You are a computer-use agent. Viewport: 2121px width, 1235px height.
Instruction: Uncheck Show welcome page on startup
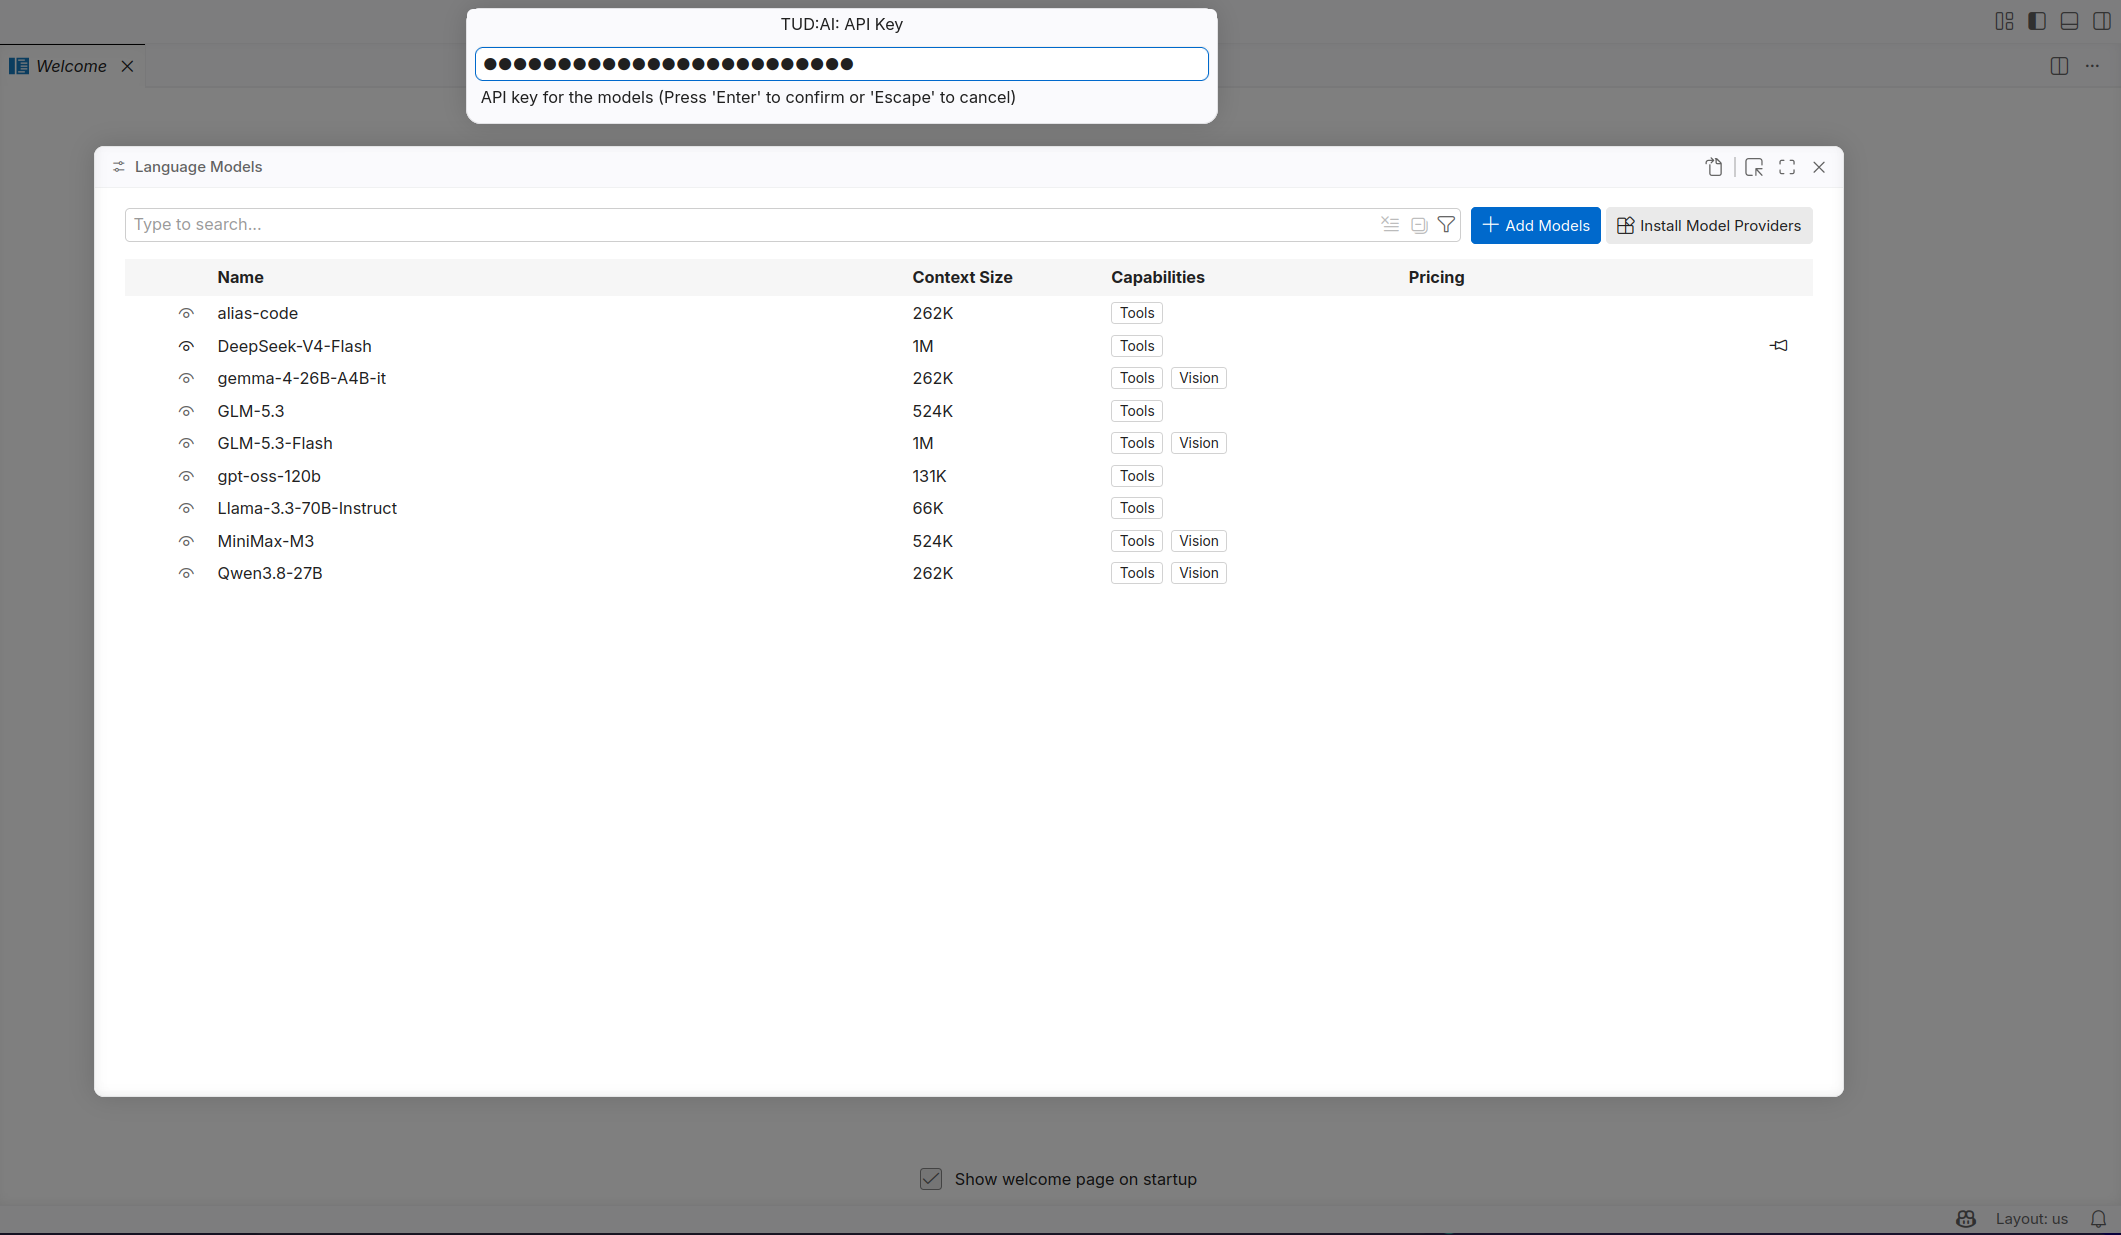[931, 1179]
